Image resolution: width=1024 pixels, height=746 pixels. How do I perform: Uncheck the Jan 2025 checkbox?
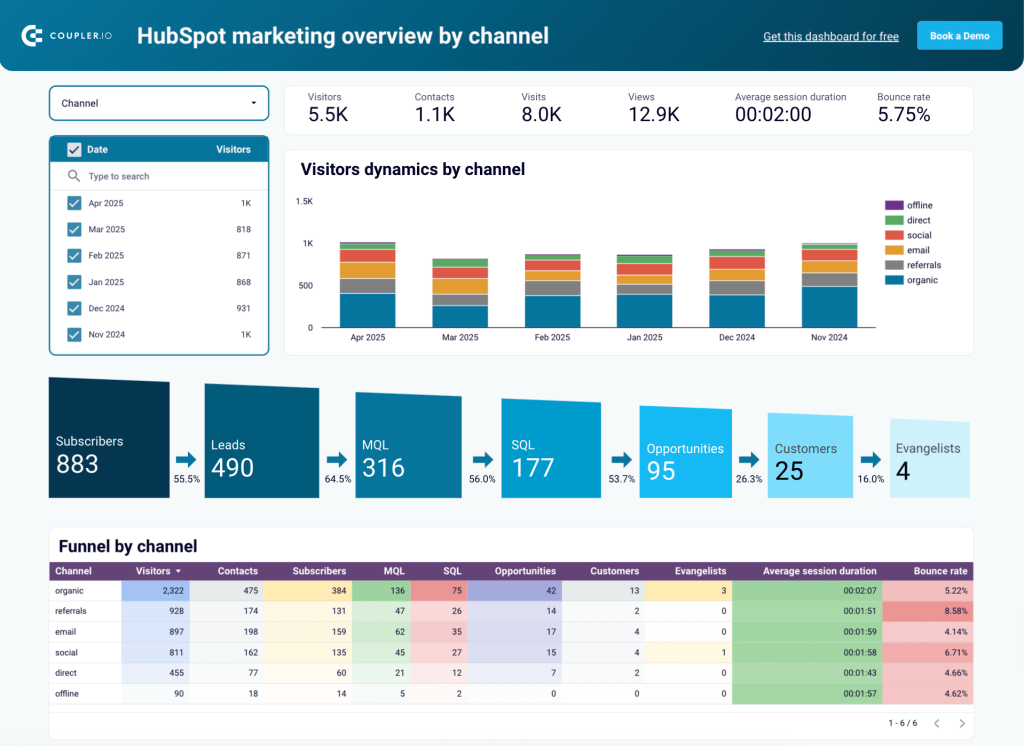(x=74, y=282)
